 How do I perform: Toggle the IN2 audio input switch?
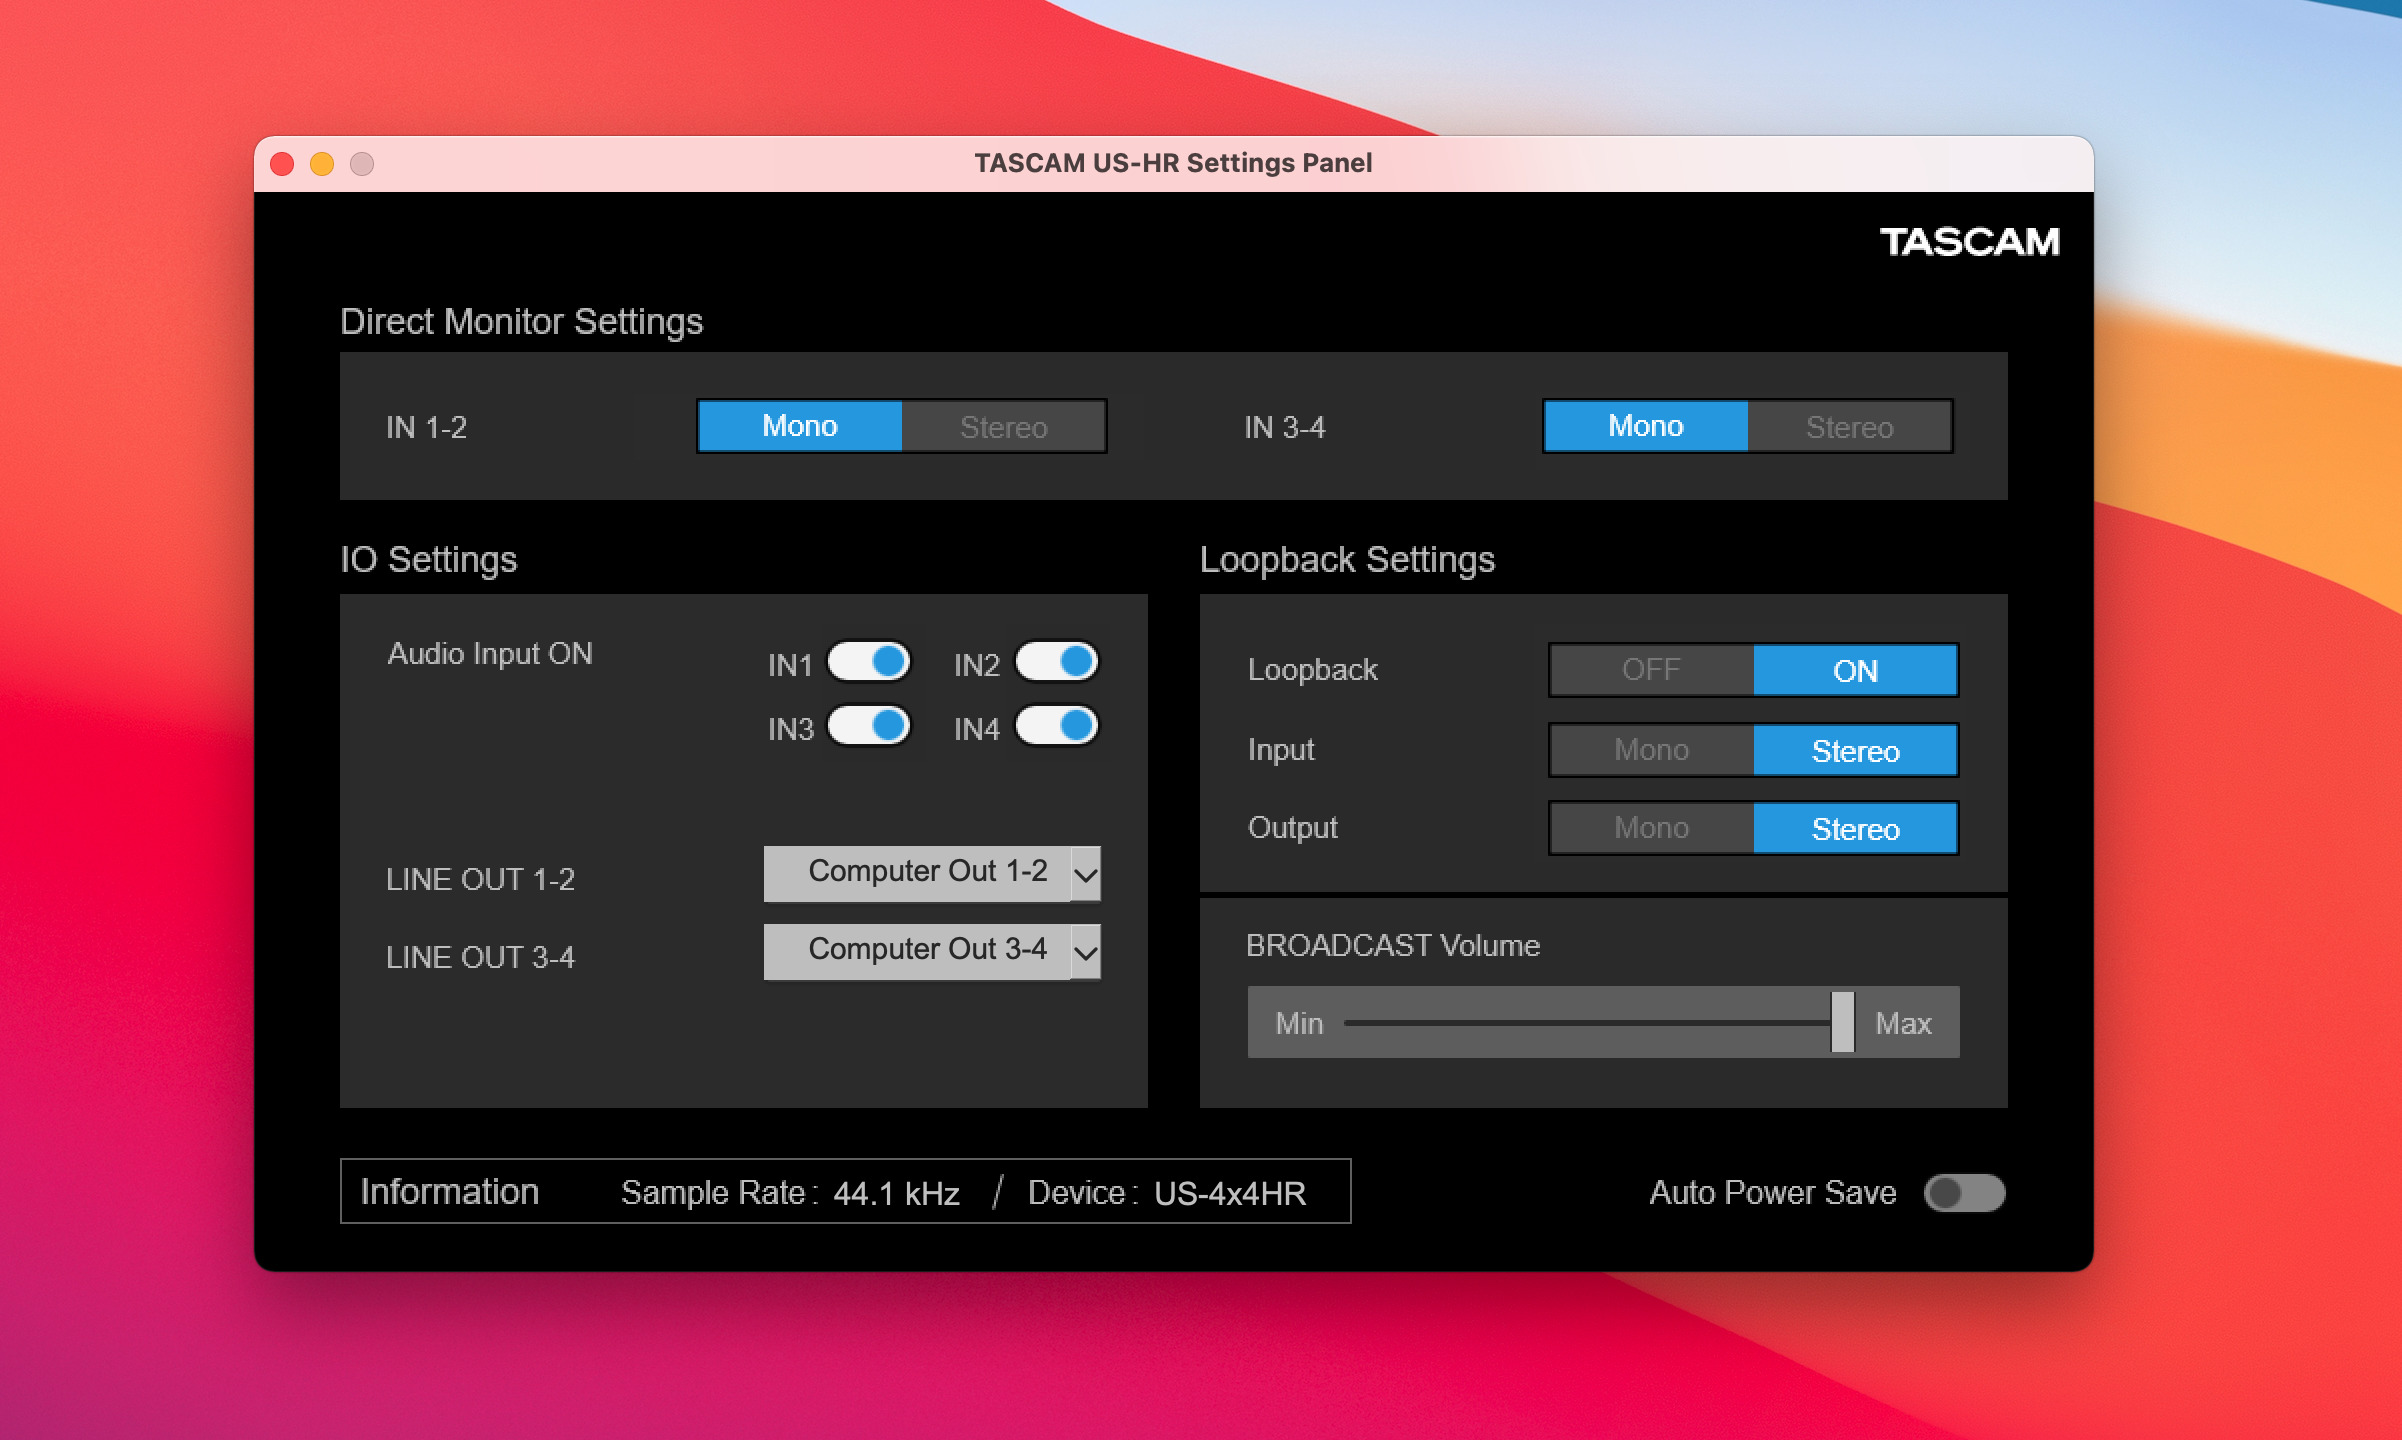pos(1057,662)
